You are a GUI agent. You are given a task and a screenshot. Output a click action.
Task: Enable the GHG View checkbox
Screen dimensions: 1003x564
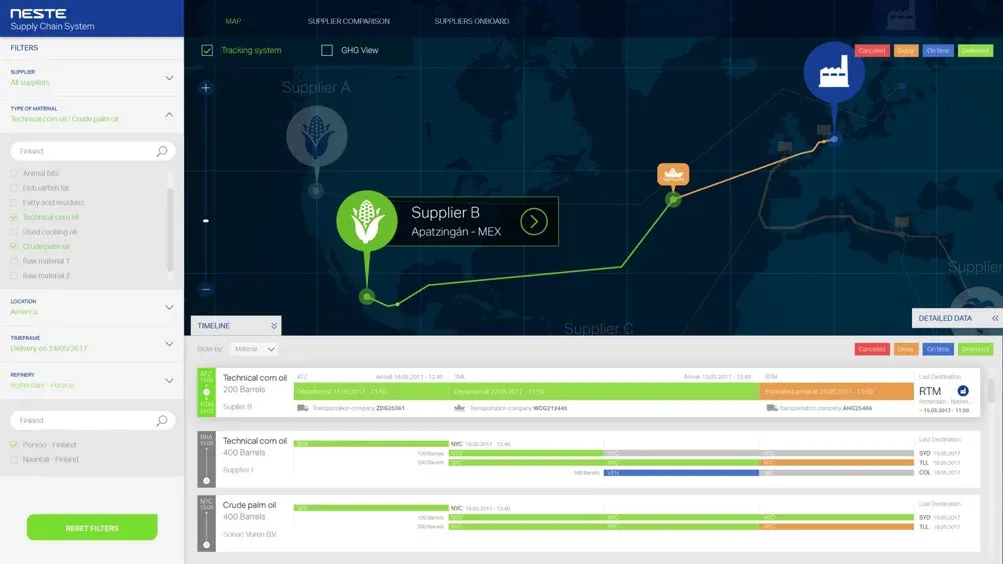327,50
